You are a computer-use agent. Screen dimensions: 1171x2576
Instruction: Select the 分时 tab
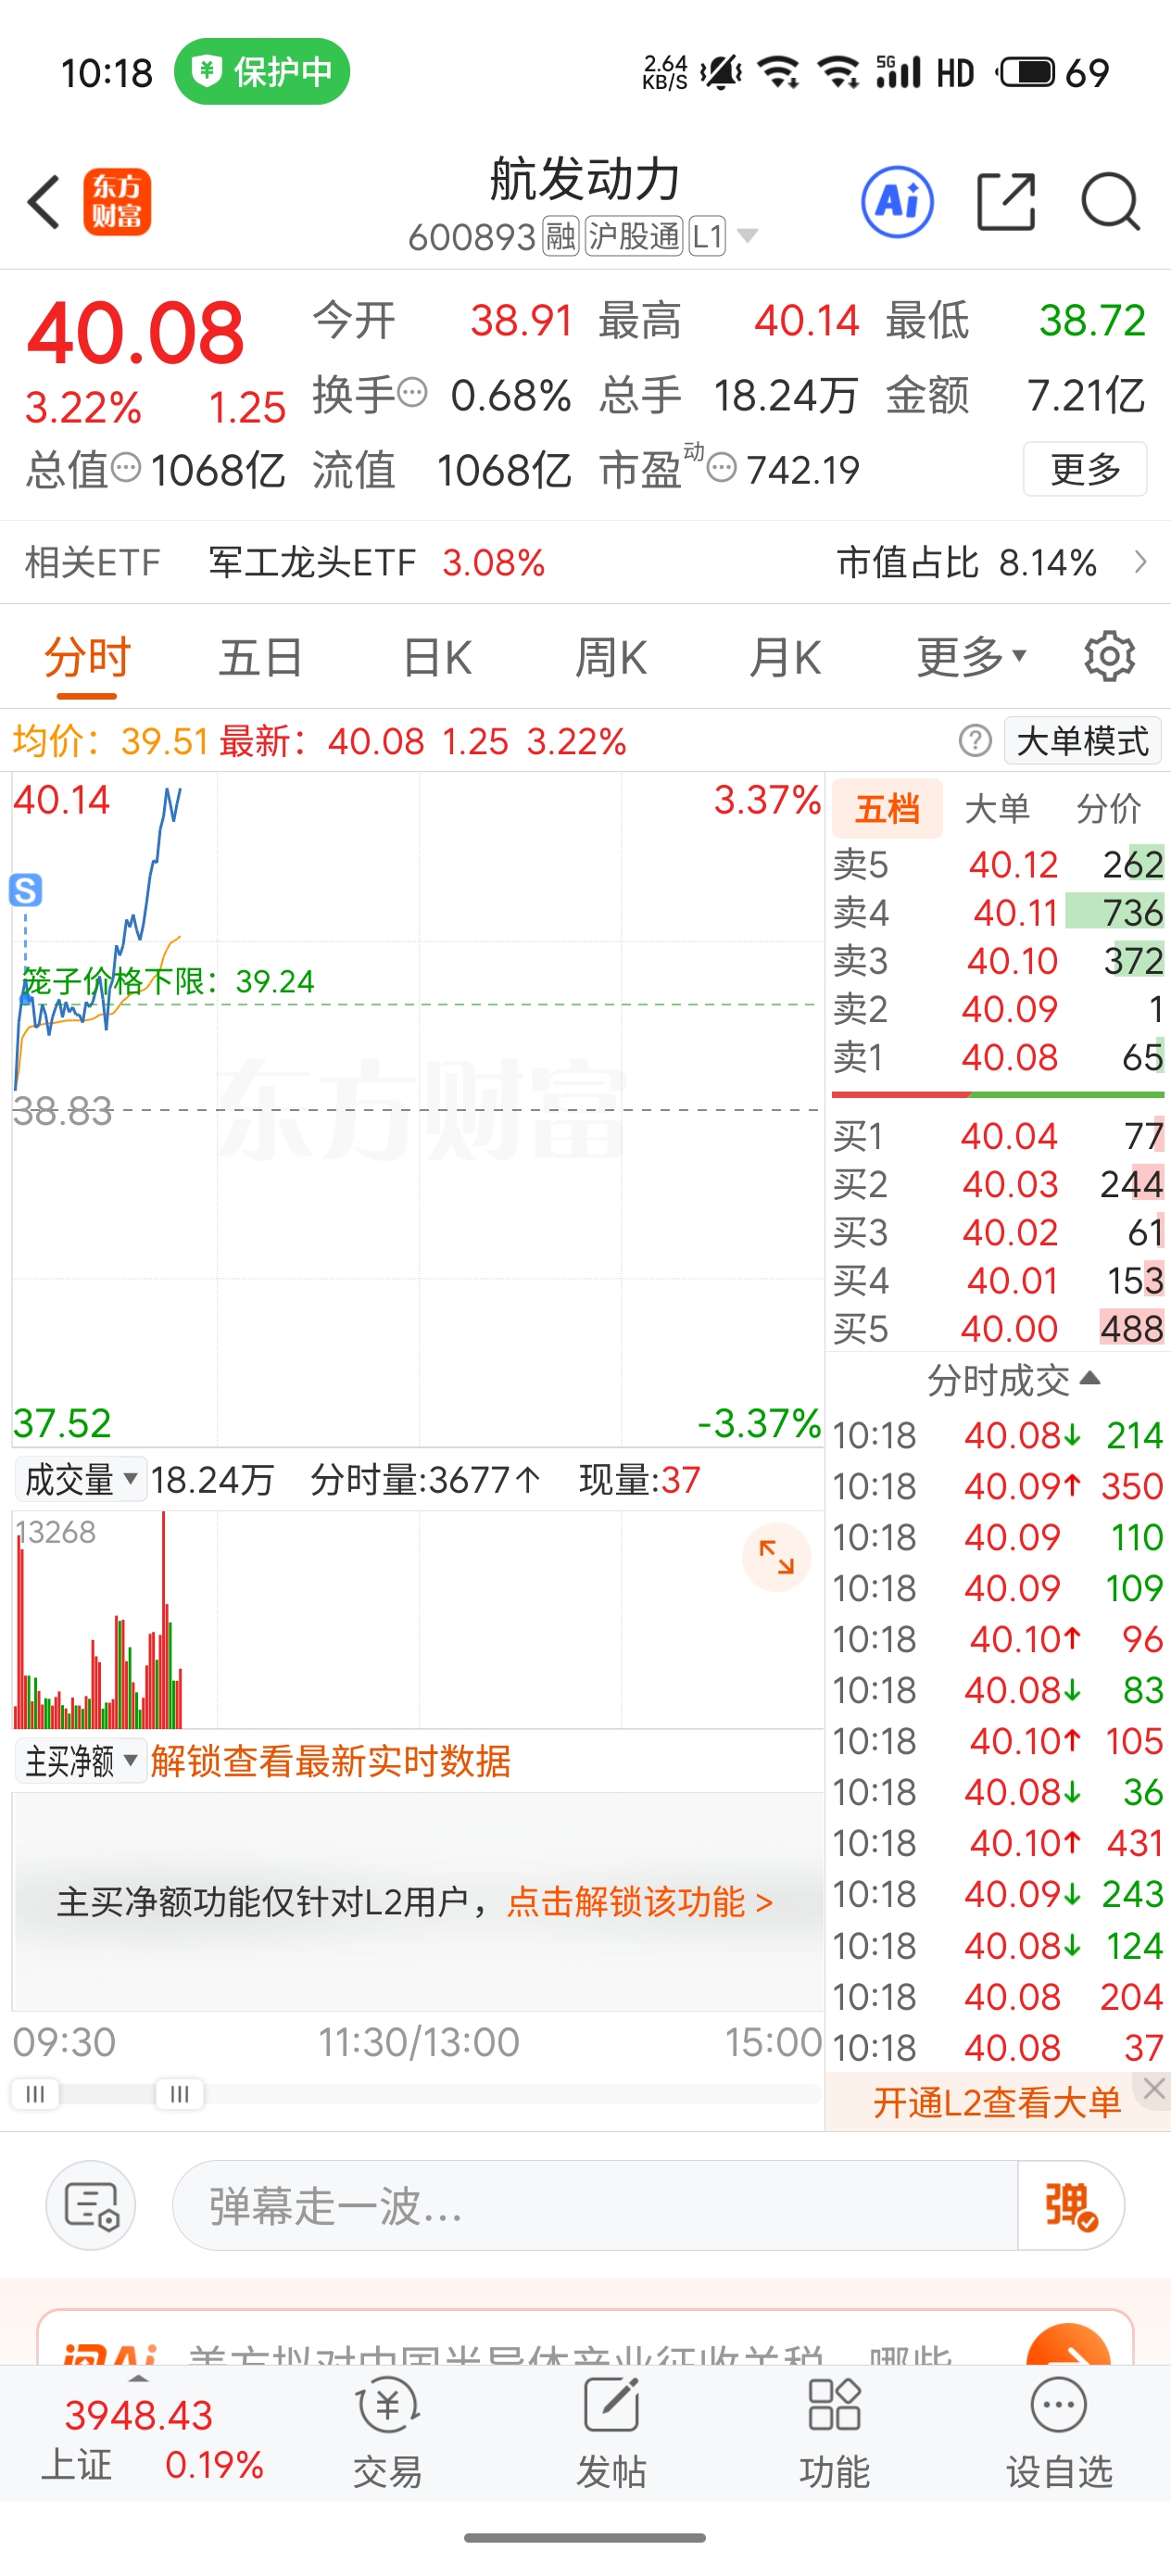pyautogui.click(x=87, y=657)
